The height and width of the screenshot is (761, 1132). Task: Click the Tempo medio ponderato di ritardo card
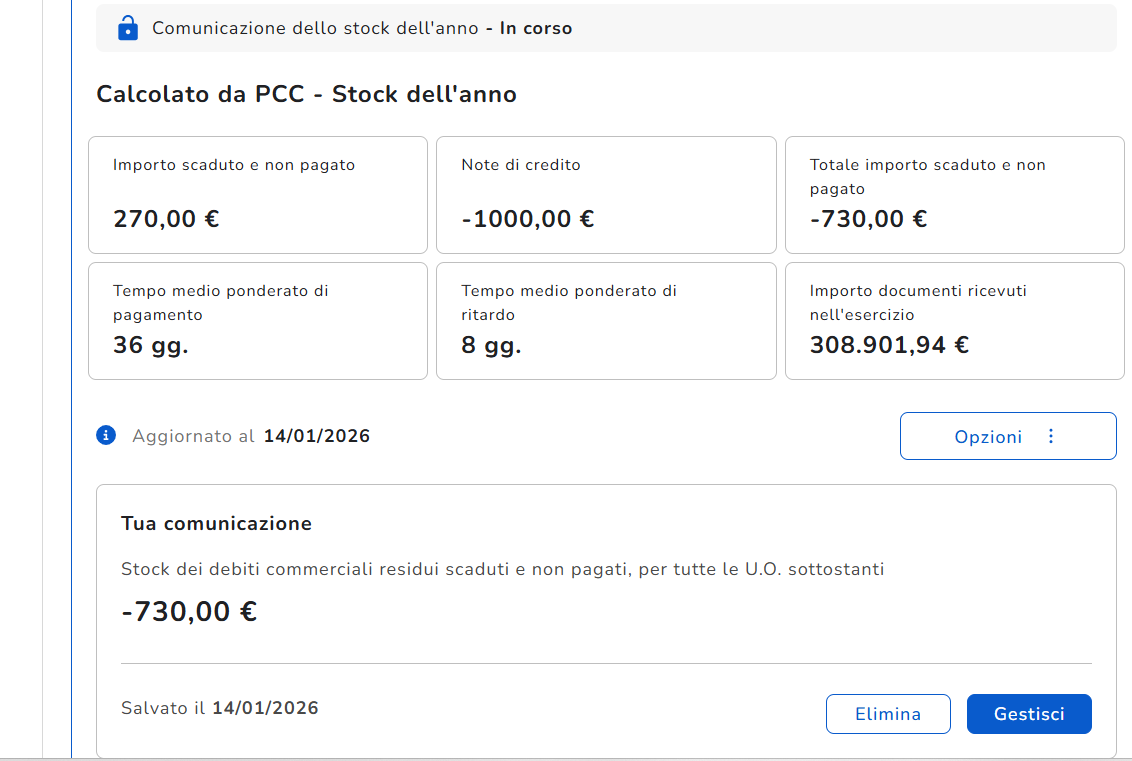point(606,321)
